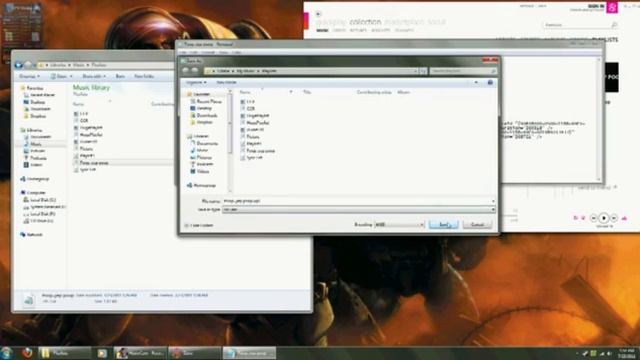The image size is (640, 360).
Task: Click Zune previous track button
Action: tap(594, 218)
